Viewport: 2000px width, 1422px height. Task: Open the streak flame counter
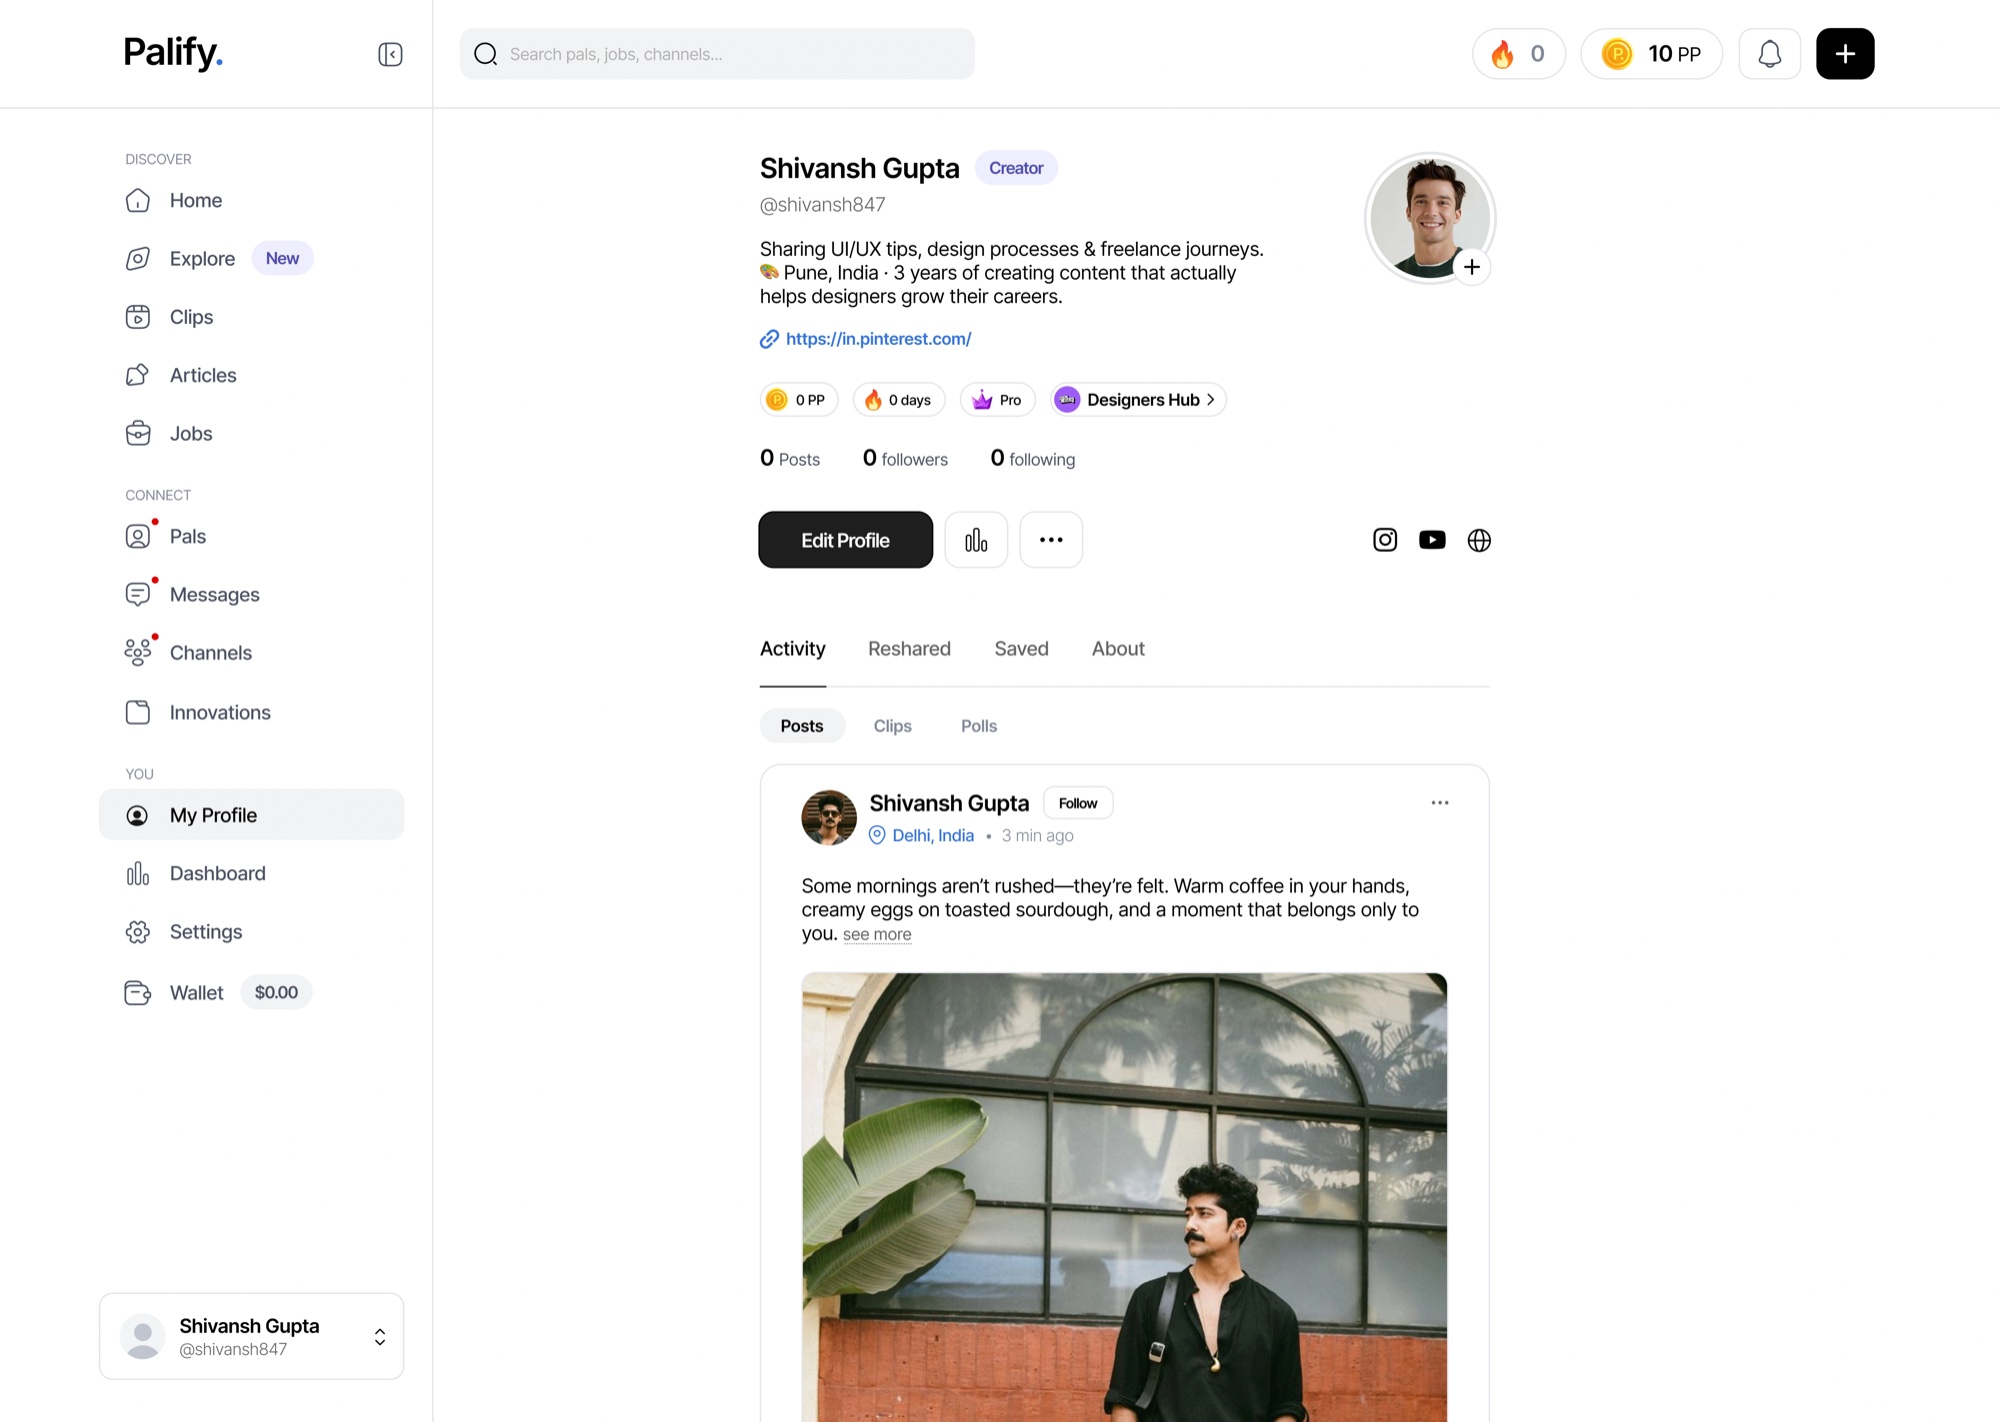click(x=1518, y=54)
